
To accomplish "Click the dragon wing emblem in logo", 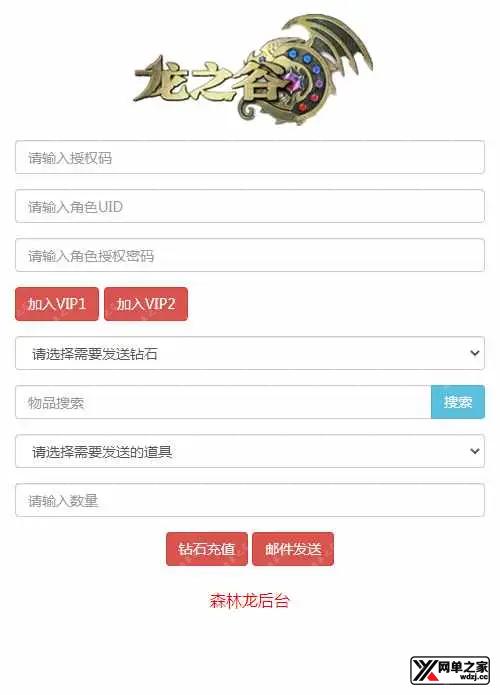I will [330, 44].
